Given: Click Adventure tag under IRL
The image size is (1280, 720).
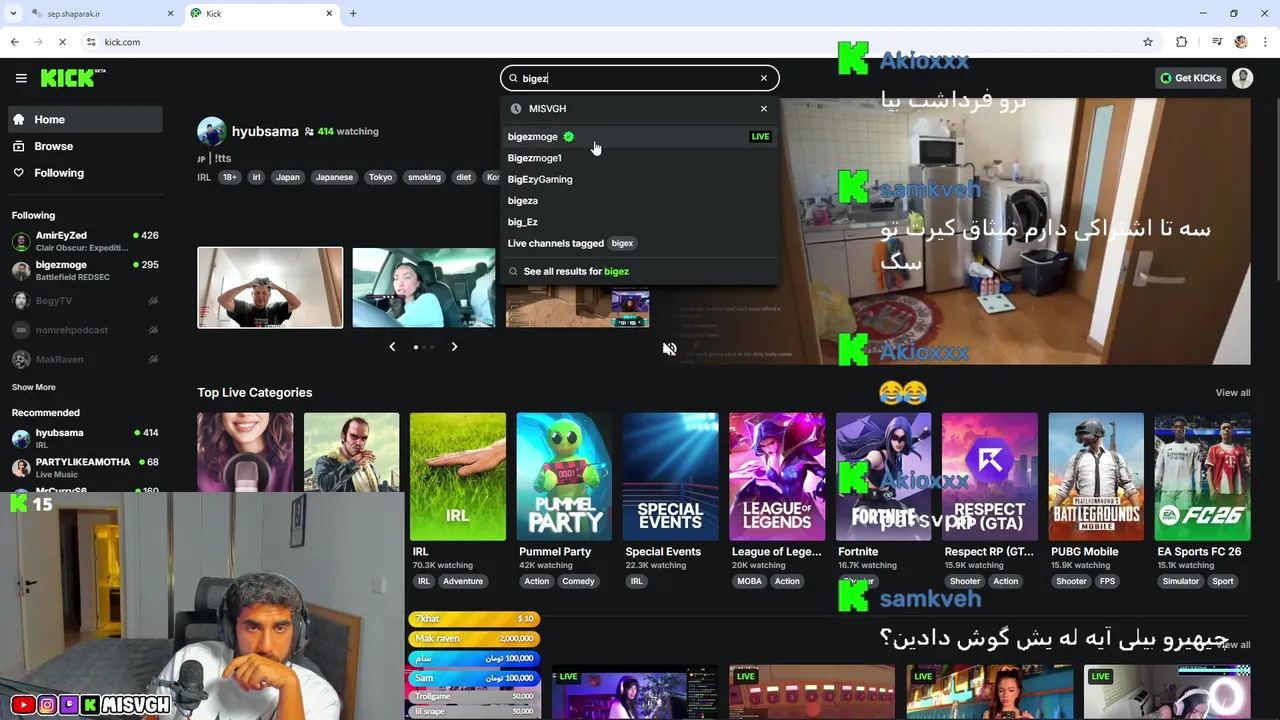Looking at the screenshot, I should (x=463, y=581).
